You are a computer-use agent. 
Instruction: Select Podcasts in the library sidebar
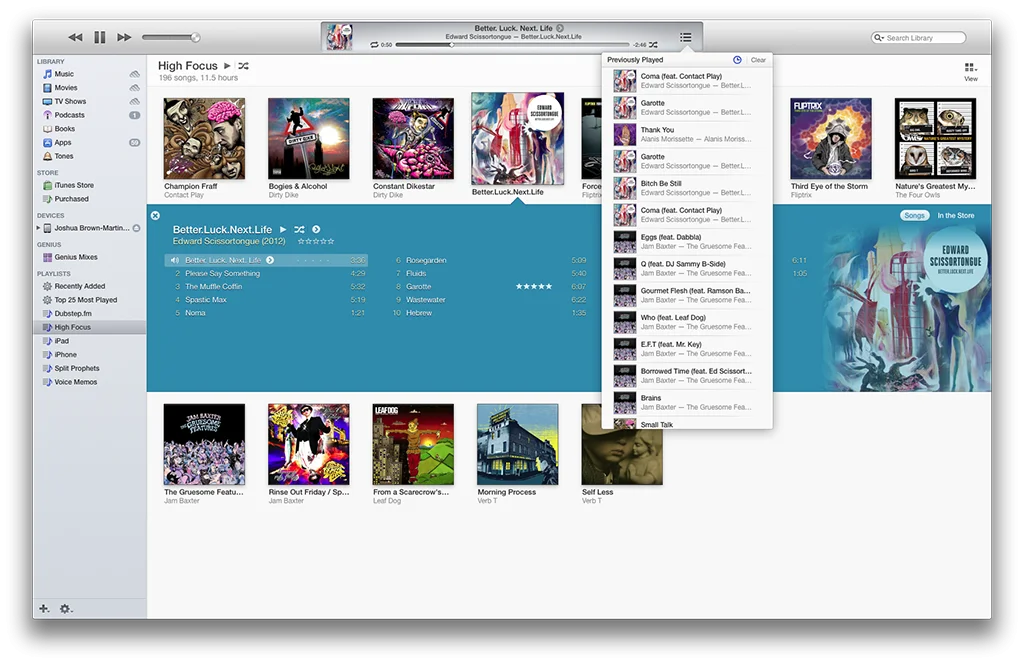[x=69, y=115]
